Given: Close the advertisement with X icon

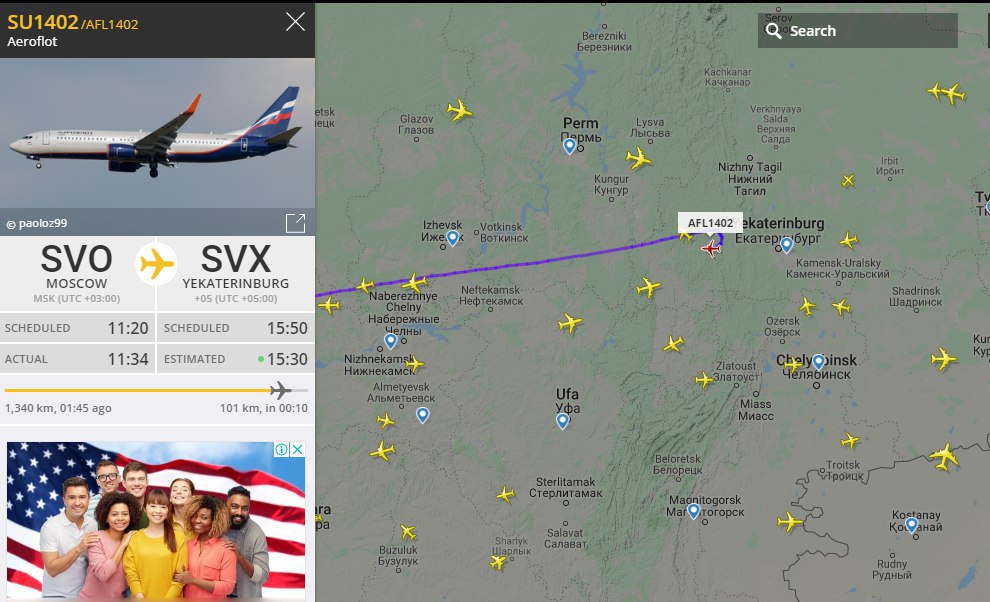Looking at the screenshot, I should [x=297, y=449].
